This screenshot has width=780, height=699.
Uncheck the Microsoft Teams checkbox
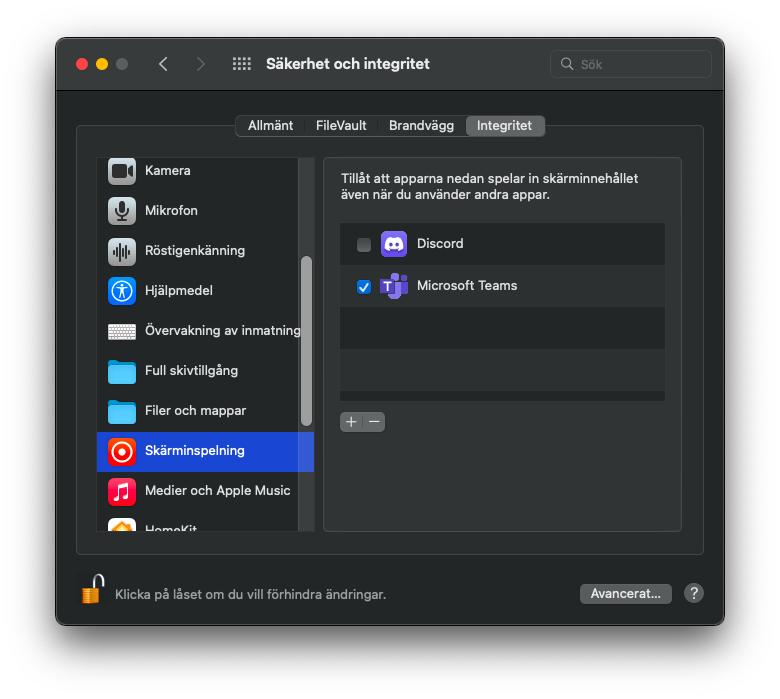coord(364,287)
